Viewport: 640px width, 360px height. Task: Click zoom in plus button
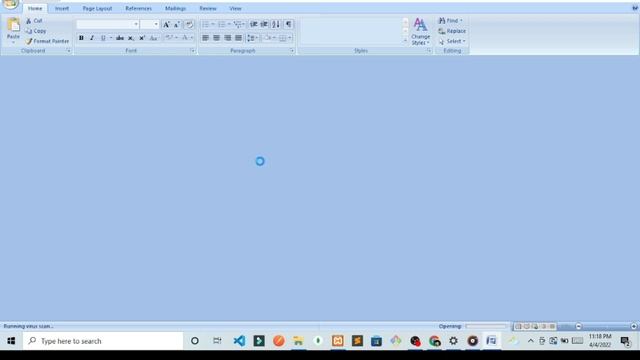point(633,326)
